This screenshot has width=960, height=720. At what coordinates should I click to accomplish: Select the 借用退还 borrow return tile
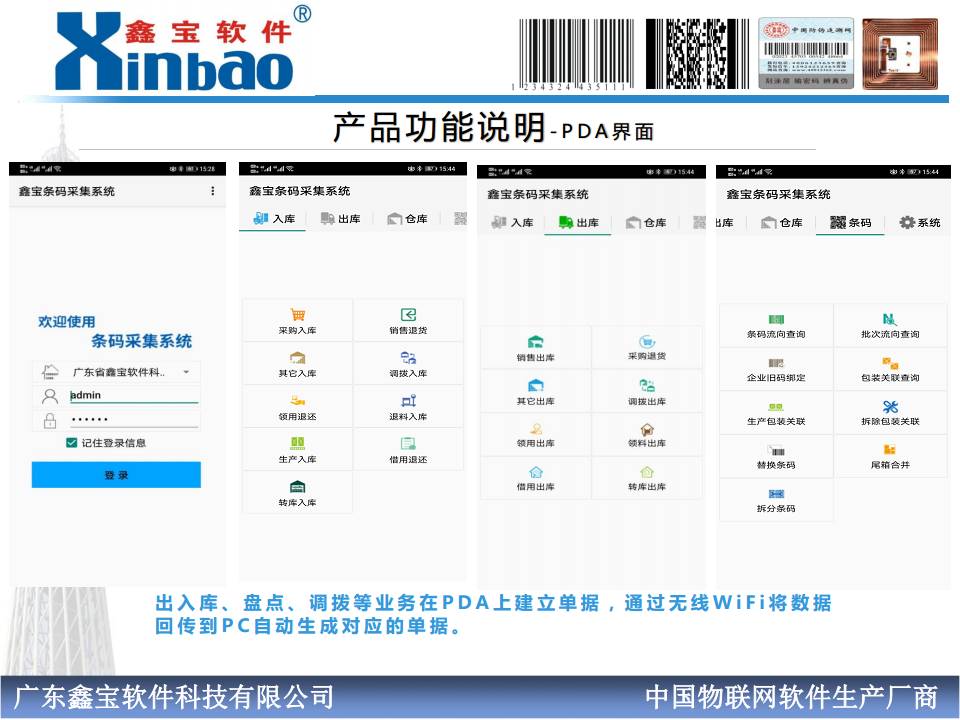click(408, 449)
